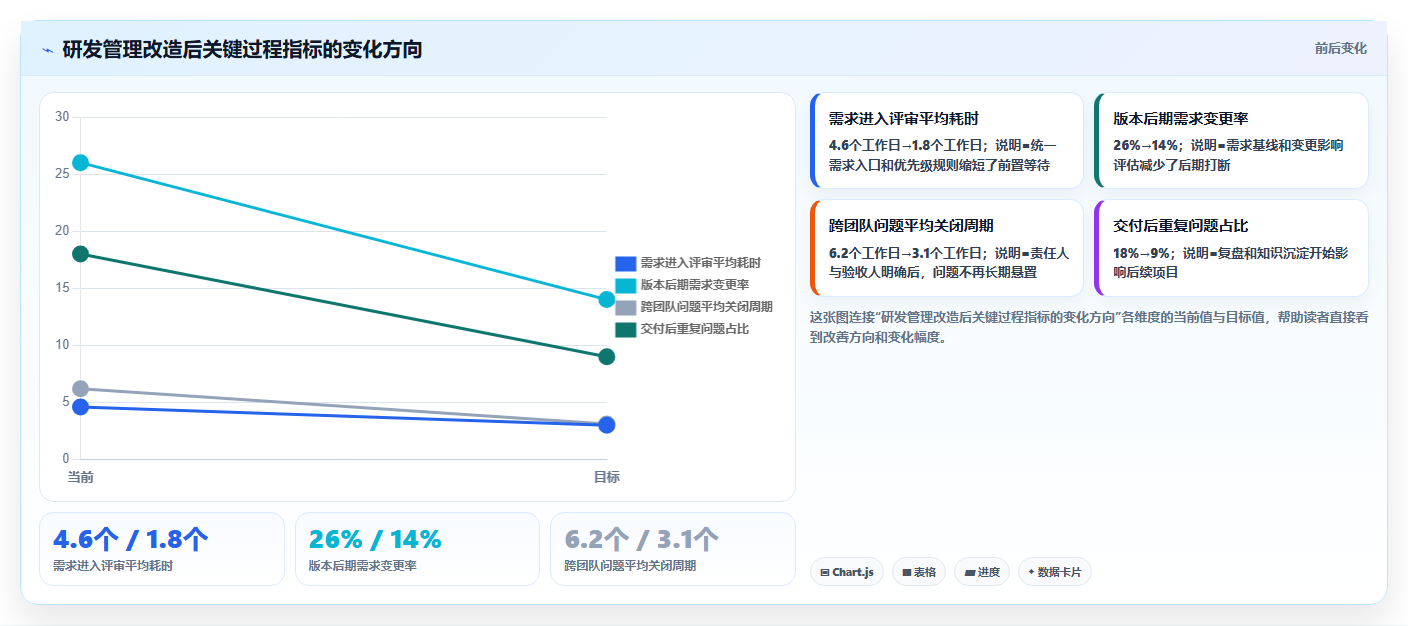Click the 6.2个 / 3.1个 stat card
Image resolution: width=1408 pixels, height=626 pixels.
(673, 549)
